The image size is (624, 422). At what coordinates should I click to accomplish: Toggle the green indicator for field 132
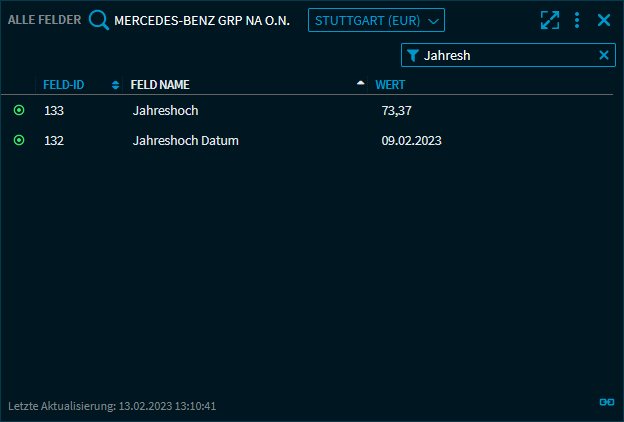pyautogui.click(x=19, y=141)
